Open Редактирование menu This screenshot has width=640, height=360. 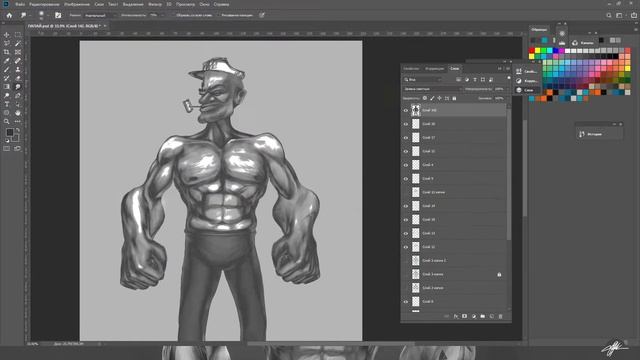pos(44,4)
